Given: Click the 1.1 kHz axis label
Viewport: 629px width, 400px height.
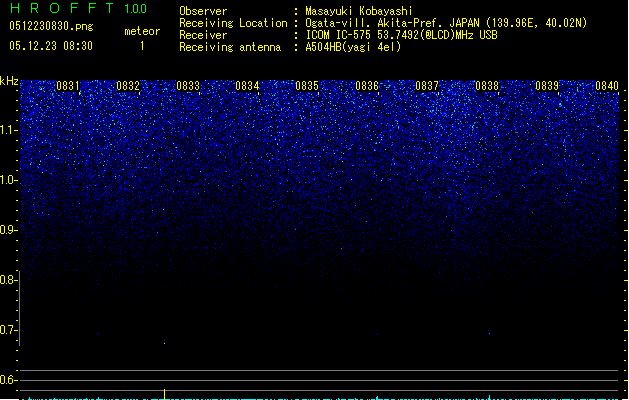Looking at the screenshot, I should tap(8, 130).
